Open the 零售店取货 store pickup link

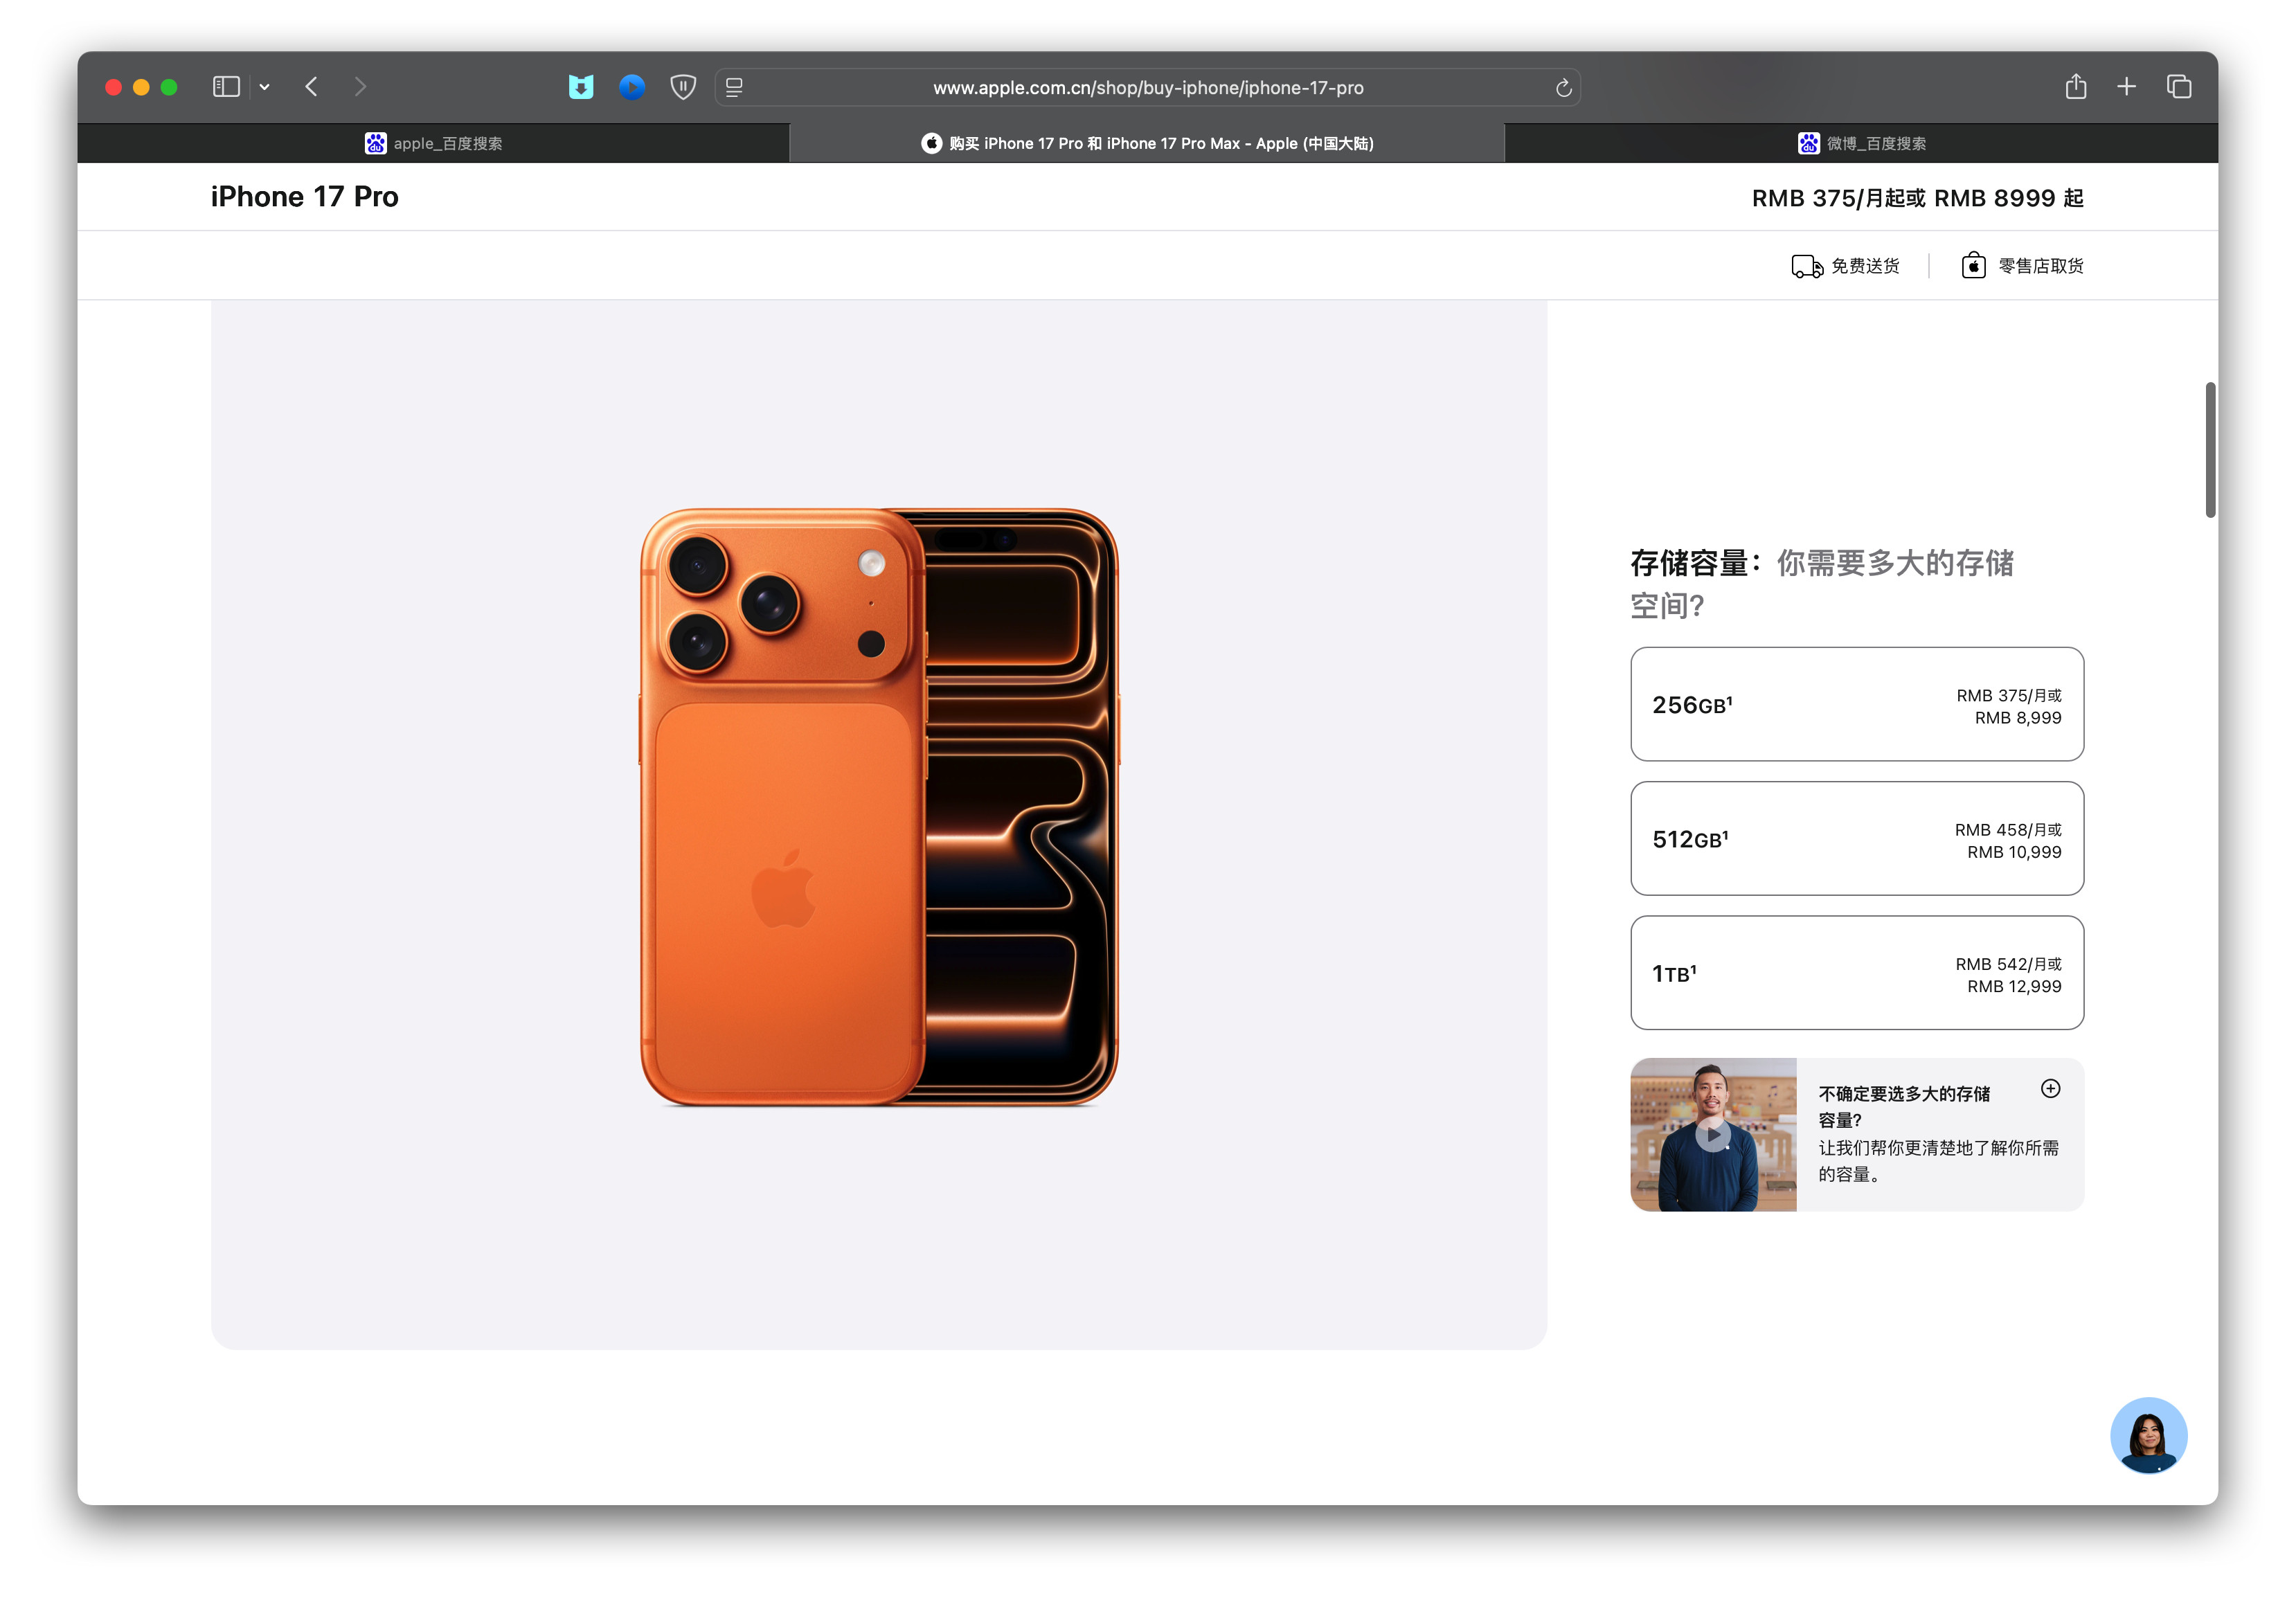click(x=2041, y=266)
